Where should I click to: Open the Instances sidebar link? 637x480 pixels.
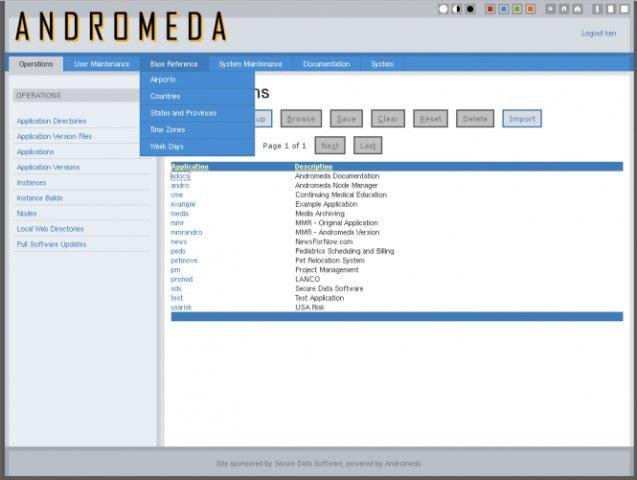[31, 183]
